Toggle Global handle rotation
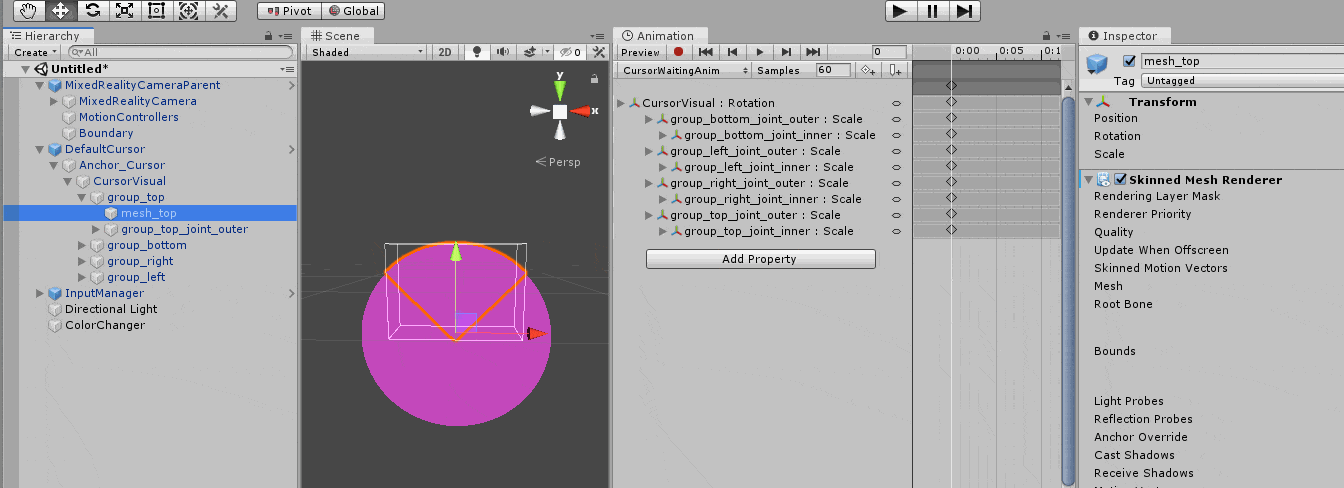 pyautogui.click(x=352, y=11)
